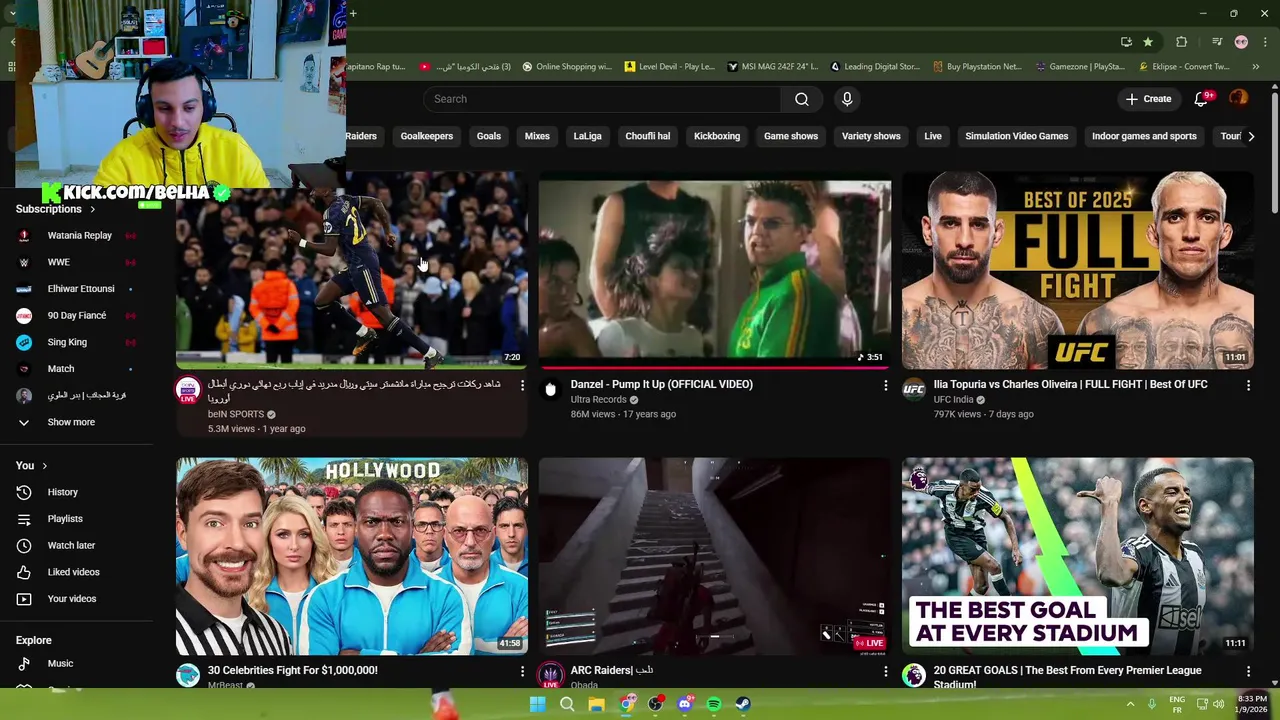The height and width of the screenshot is (720, 1280).
Task: Open 90 Day Fiancé subscription
Action: (x=77, y=316)
